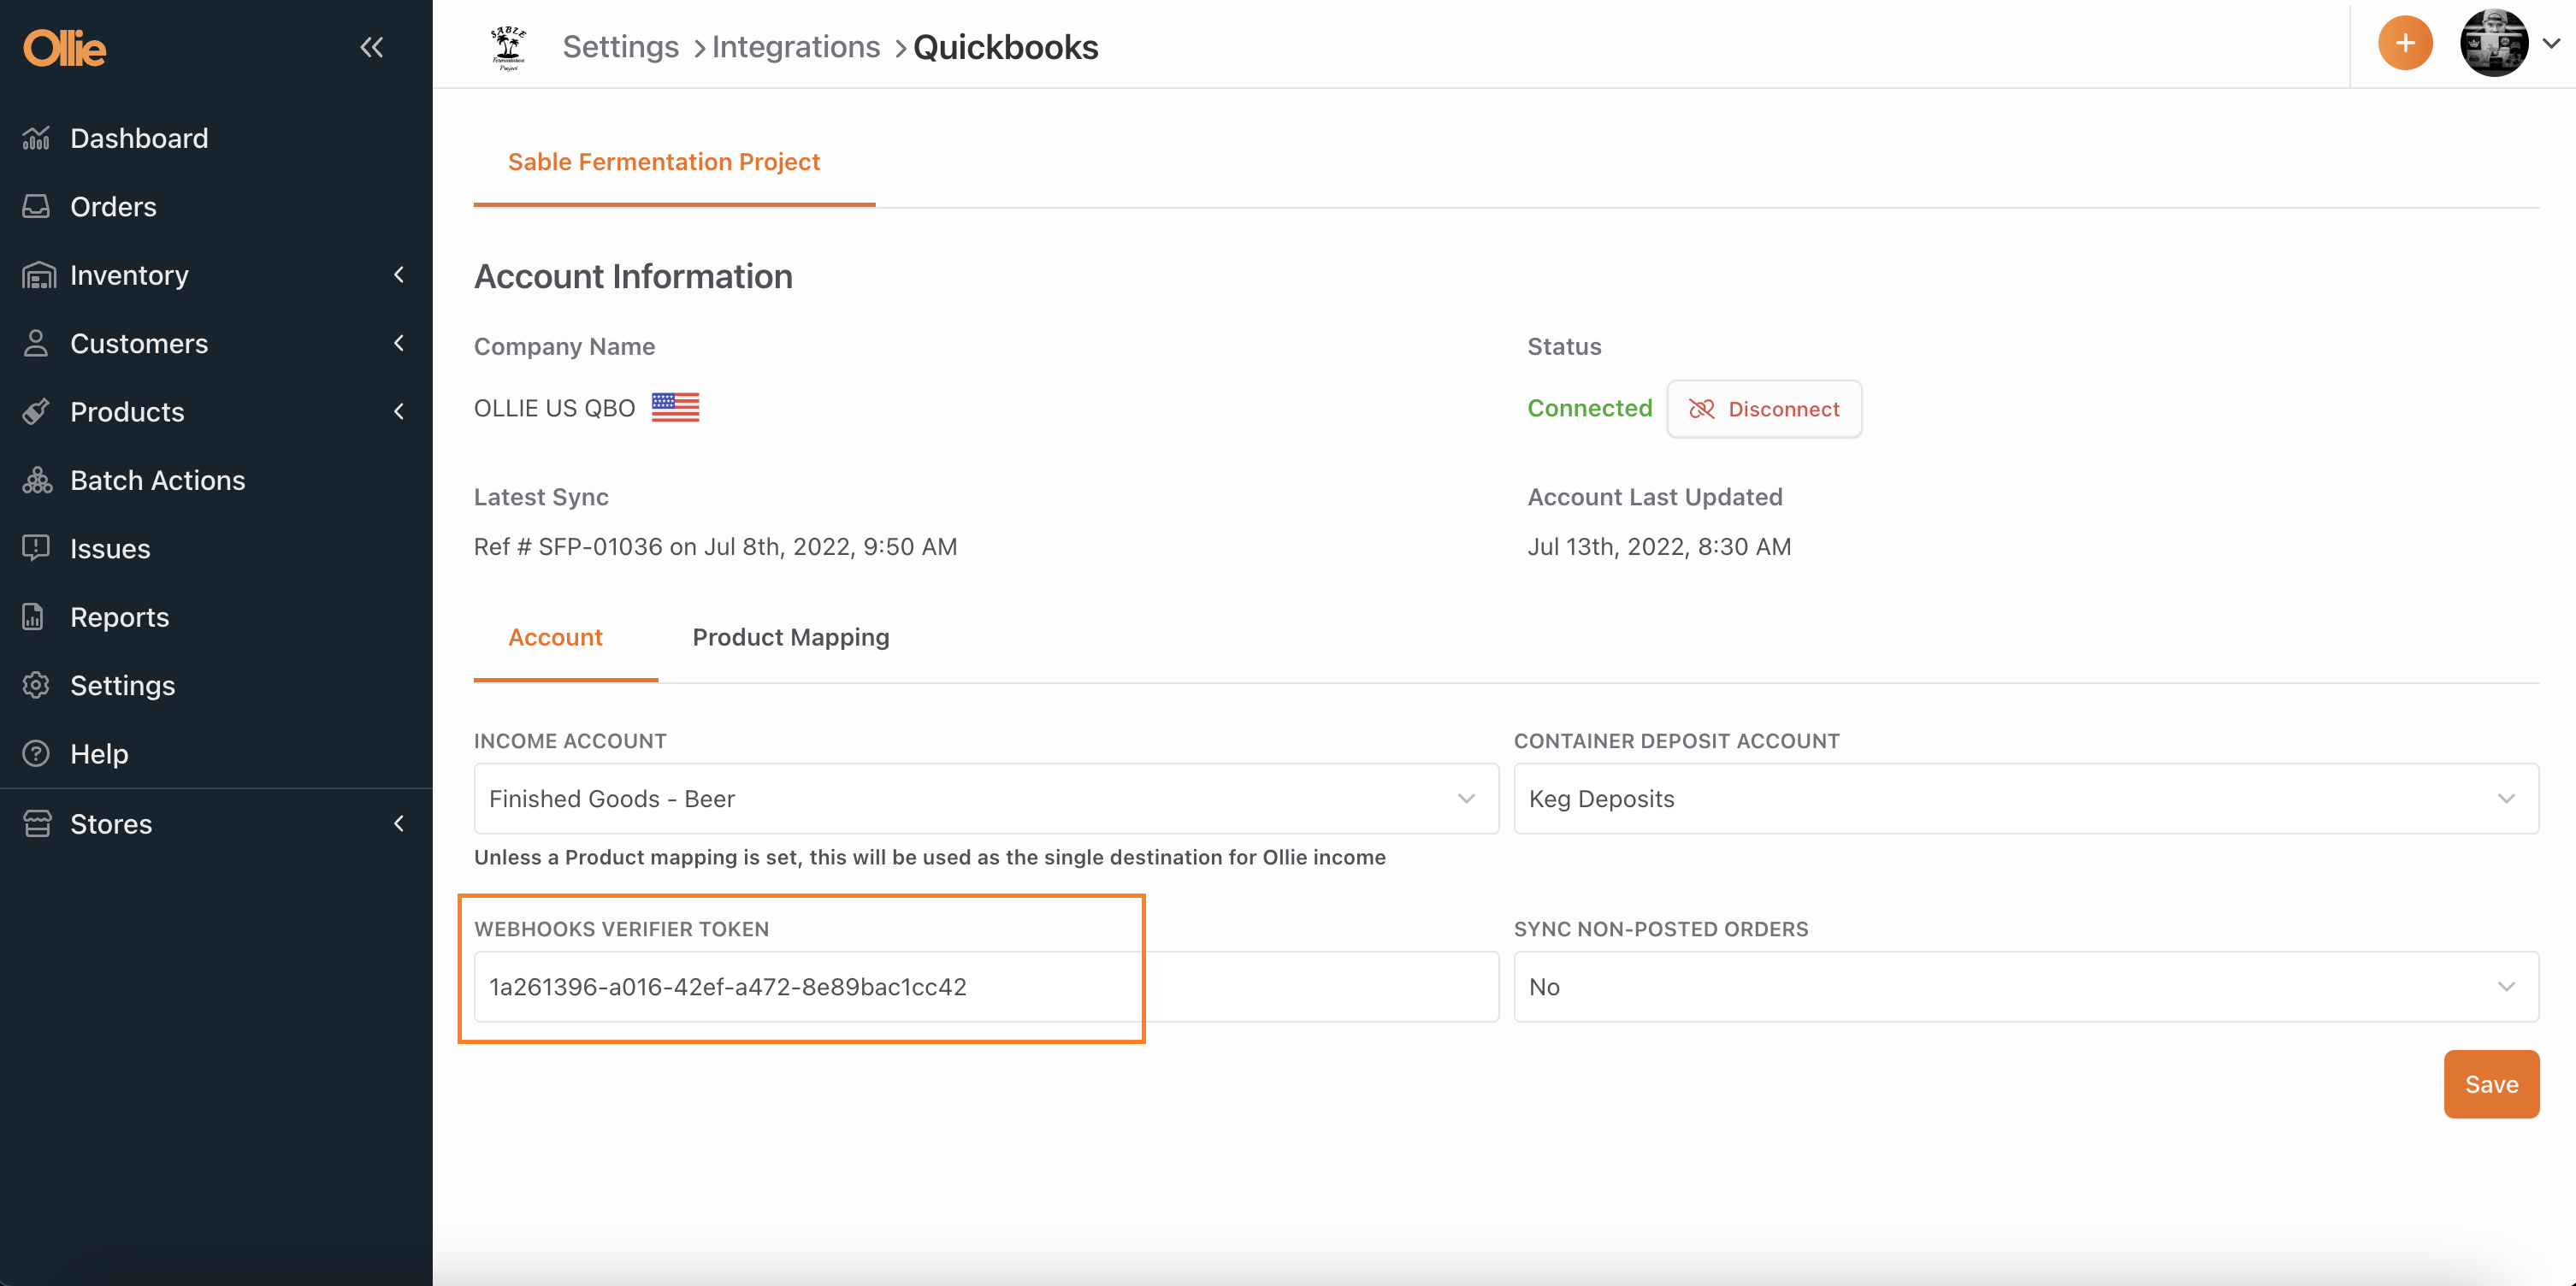Image resolution: width=2576 pixels, height=1286 pixels.
Task: Click the Save button
Action: (2491, 1084)
